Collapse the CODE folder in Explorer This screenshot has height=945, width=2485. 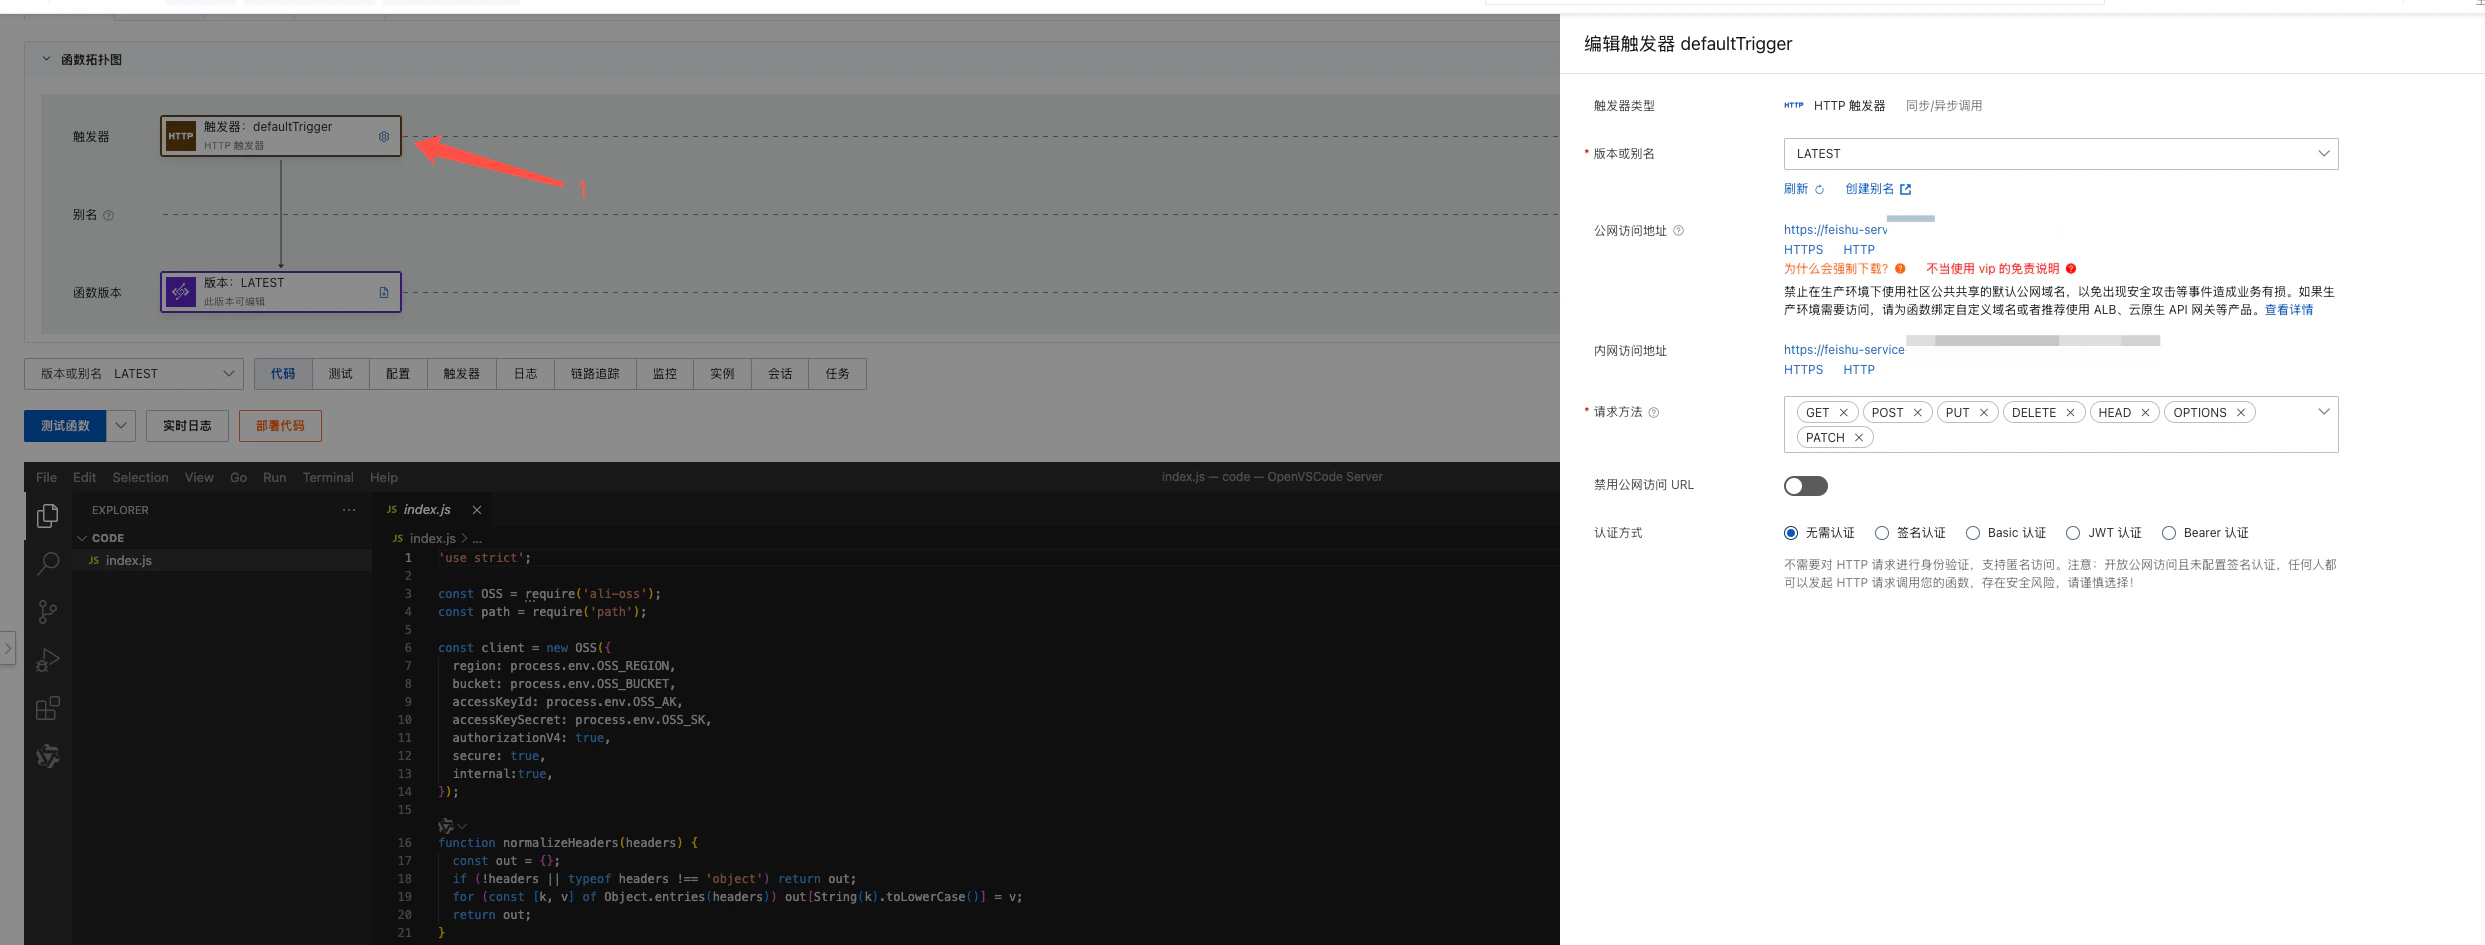pyautogui.click(x=82, y=538)
